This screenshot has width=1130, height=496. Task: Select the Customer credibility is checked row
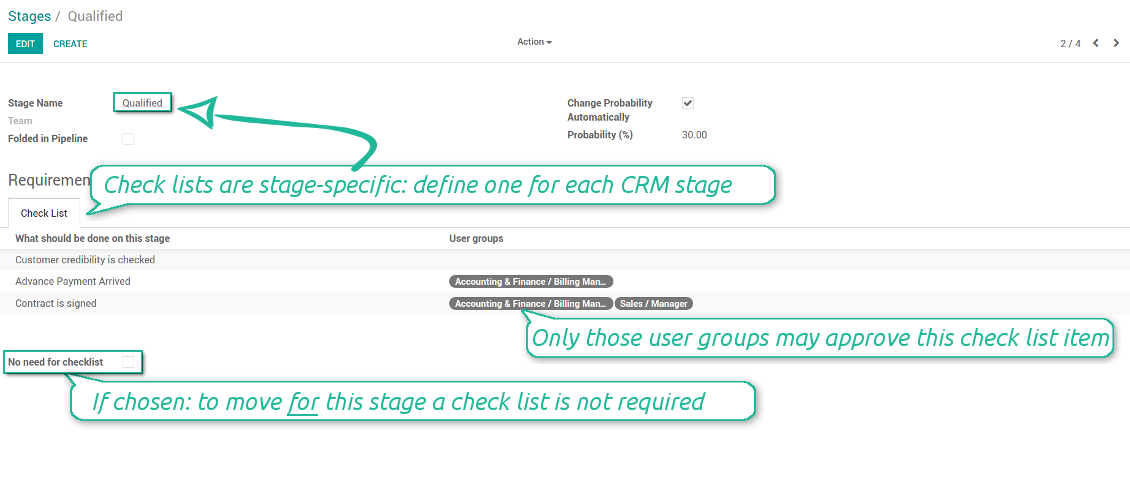click(x=85, y=260)
